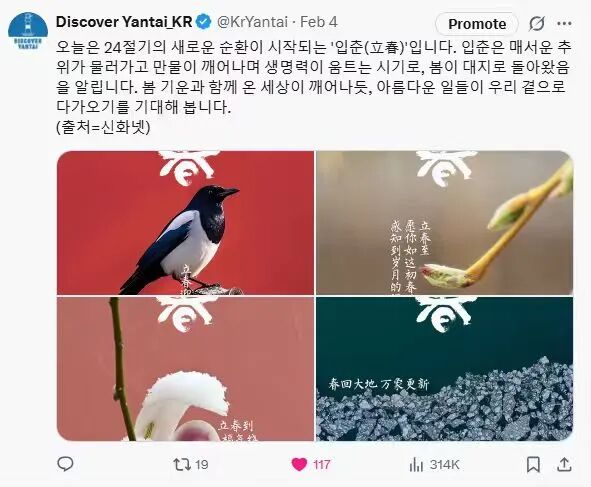Click the Discover Yantai_KR display name
Screen dimensions: 591x487
(124, 22)
